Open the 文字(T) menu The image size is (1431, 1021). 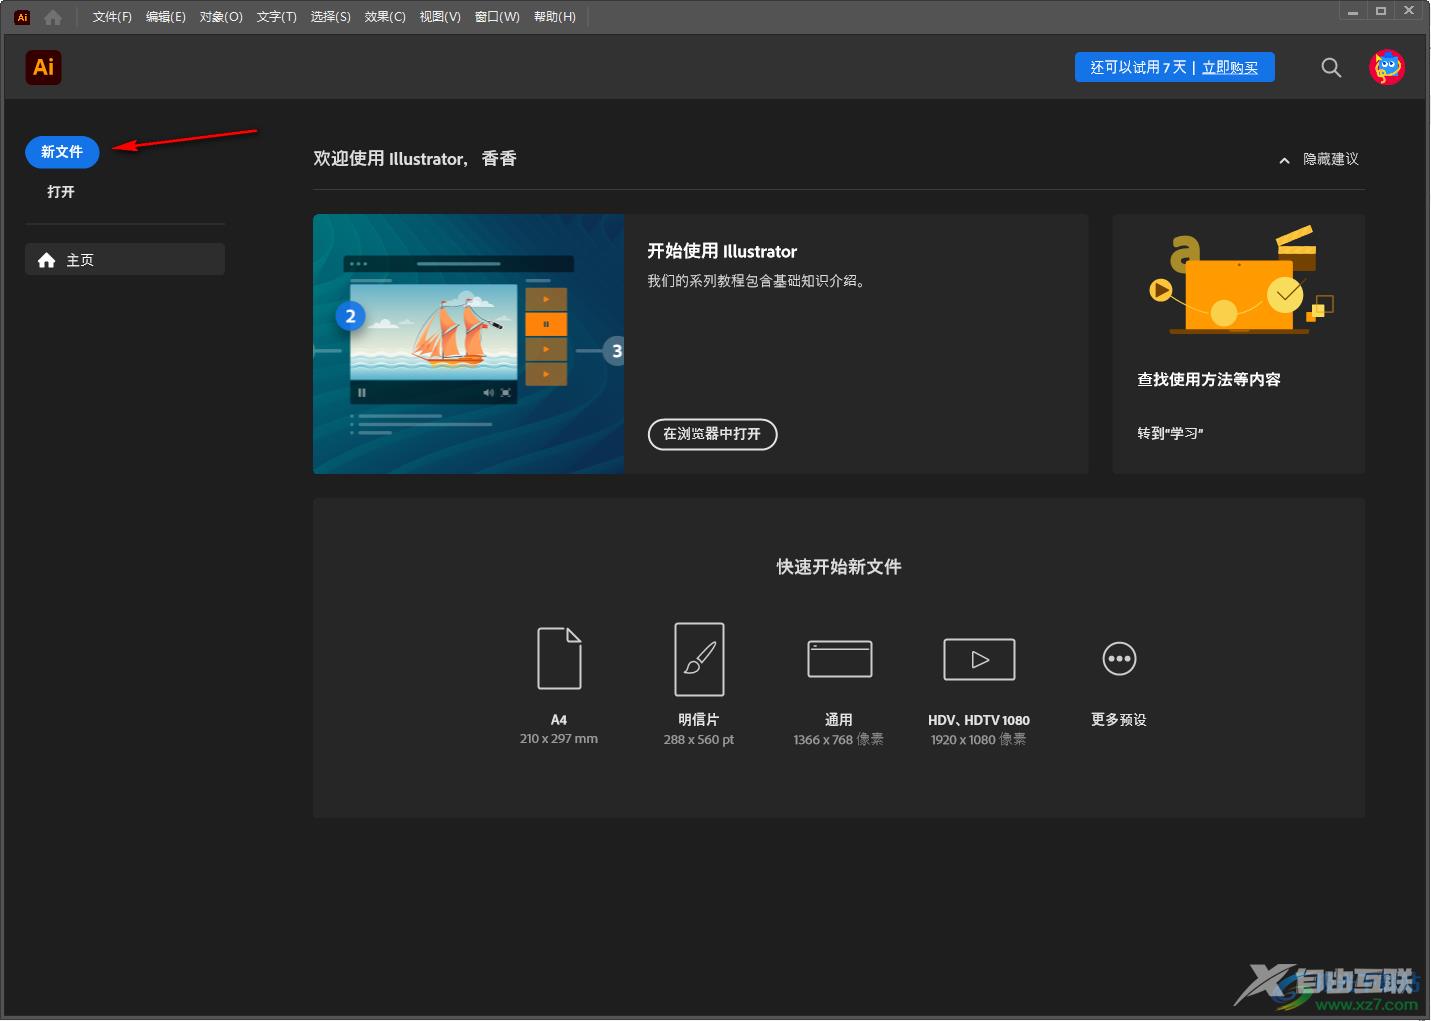click(x=276, y=17)
